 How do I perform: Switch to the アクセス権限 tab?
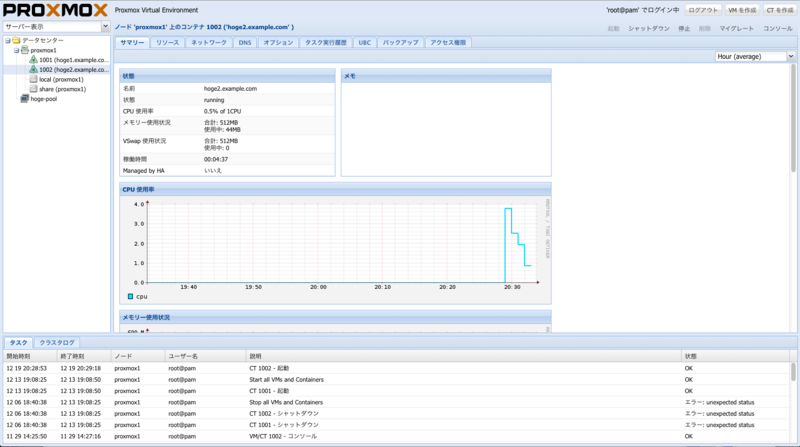click(x=448, y=43)
